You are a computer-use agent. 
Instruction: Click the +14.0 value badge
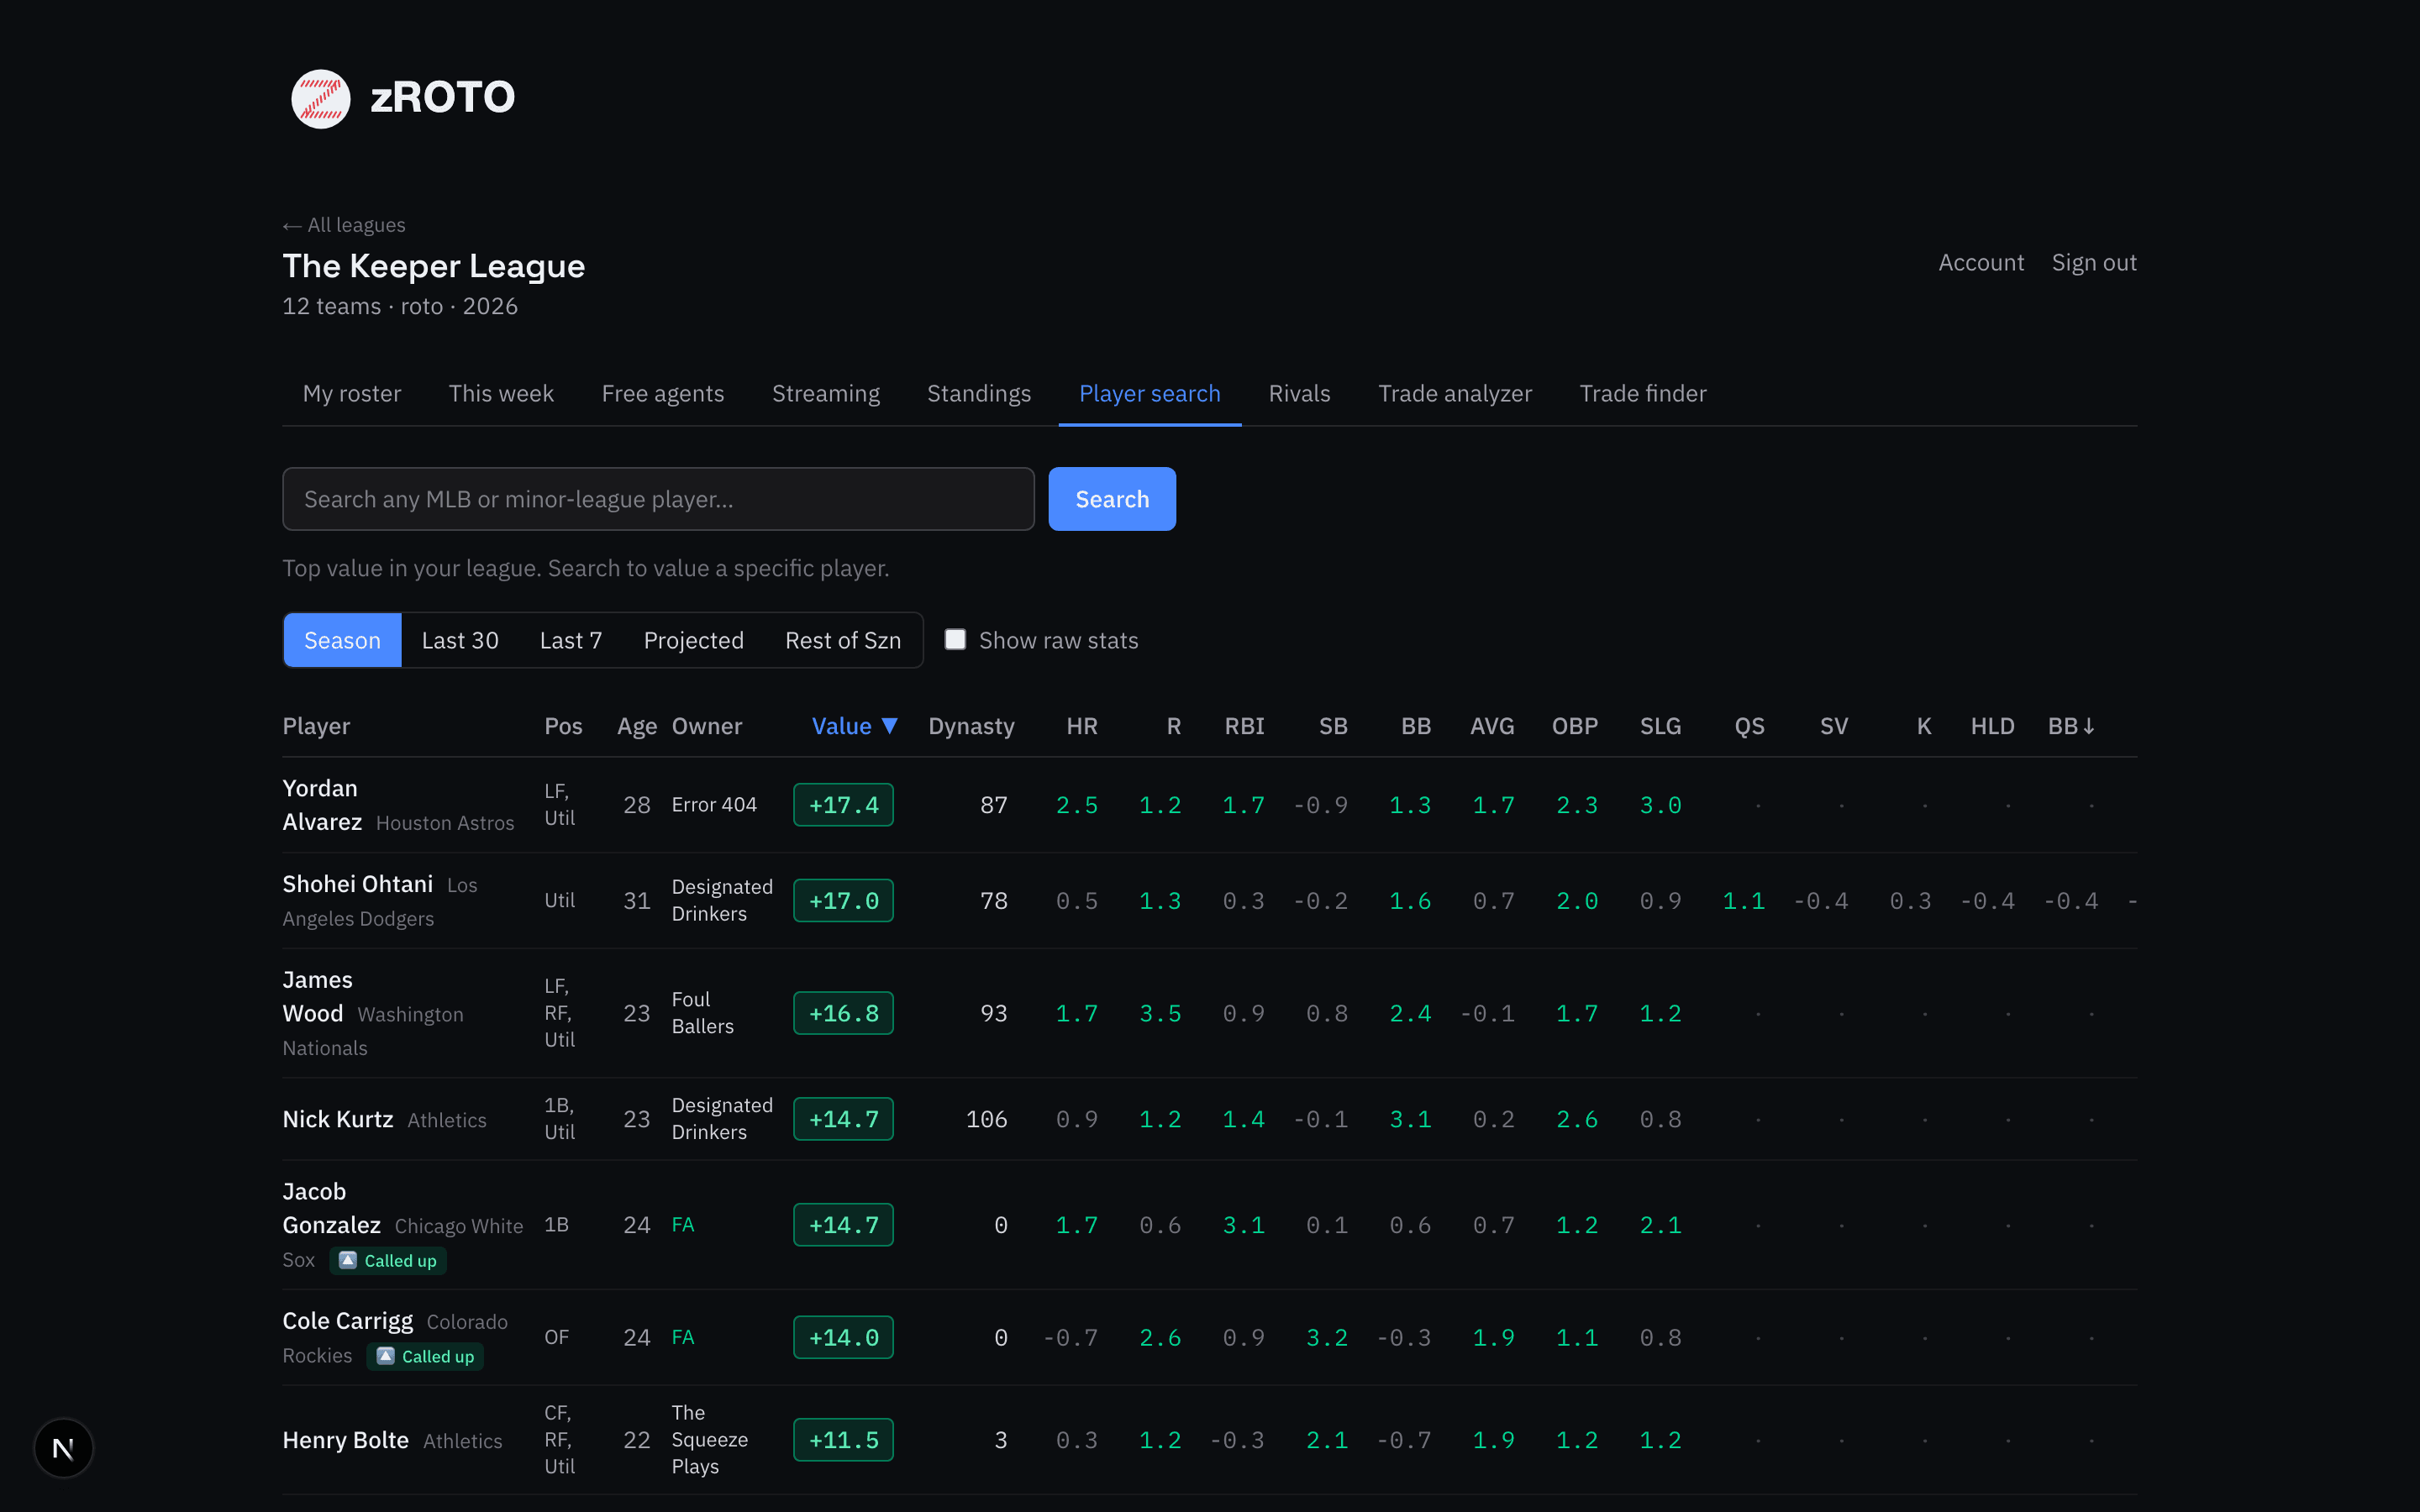843,1337
